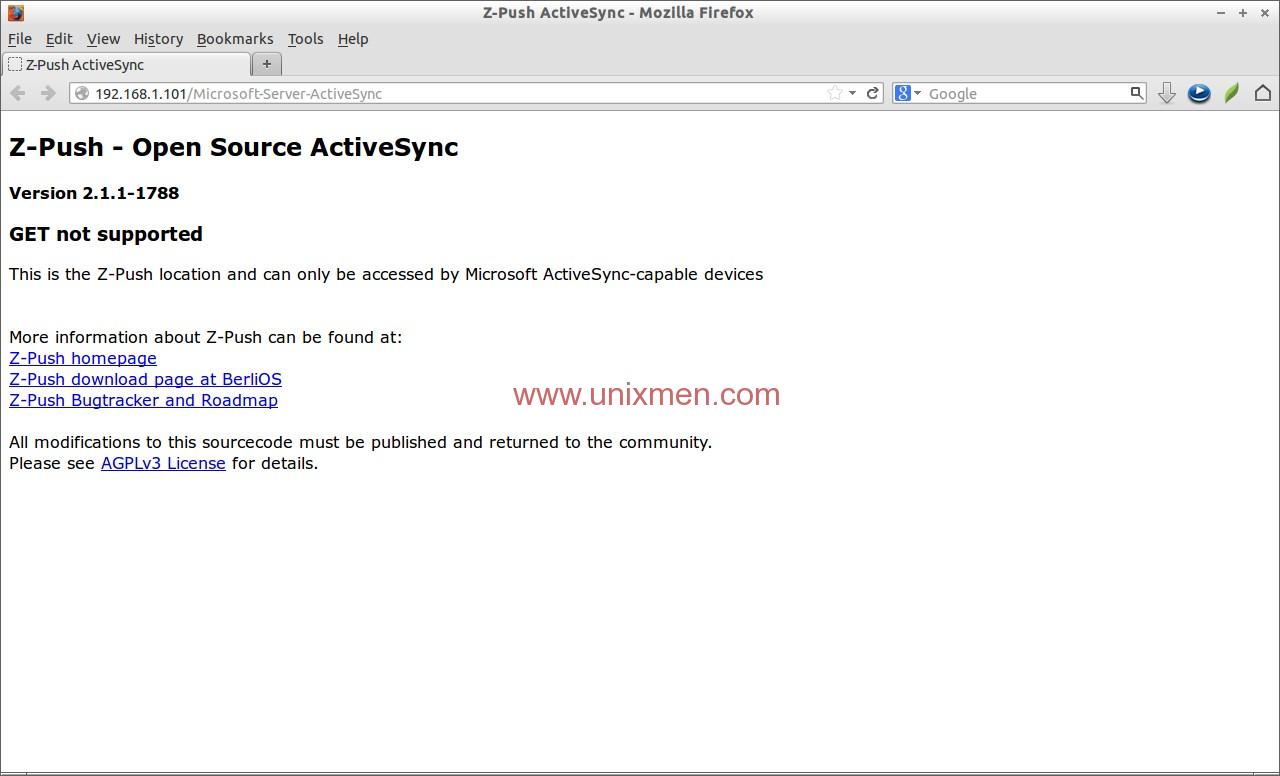Image resolution: width=1280 pixels, height=776 pixels.
Task: Bookmark this page with the star
Action: [835, 93]
